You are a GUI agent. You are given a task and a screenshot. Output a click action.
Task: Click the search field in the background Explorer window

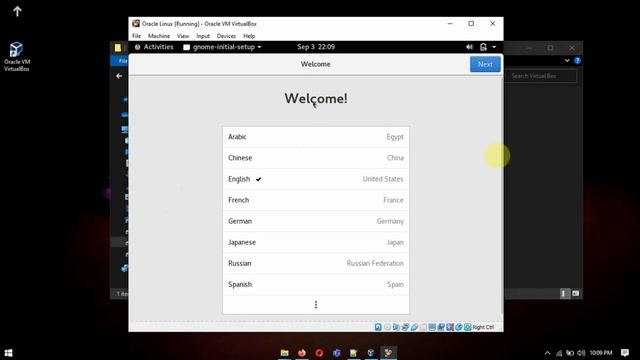pos(541,76)
